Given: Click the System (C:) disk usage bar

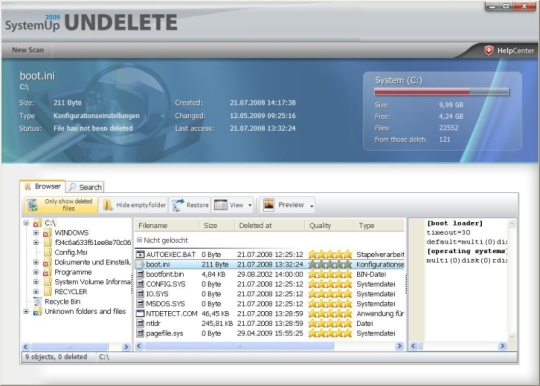Looking at the screenshot, I should [442, 92].
